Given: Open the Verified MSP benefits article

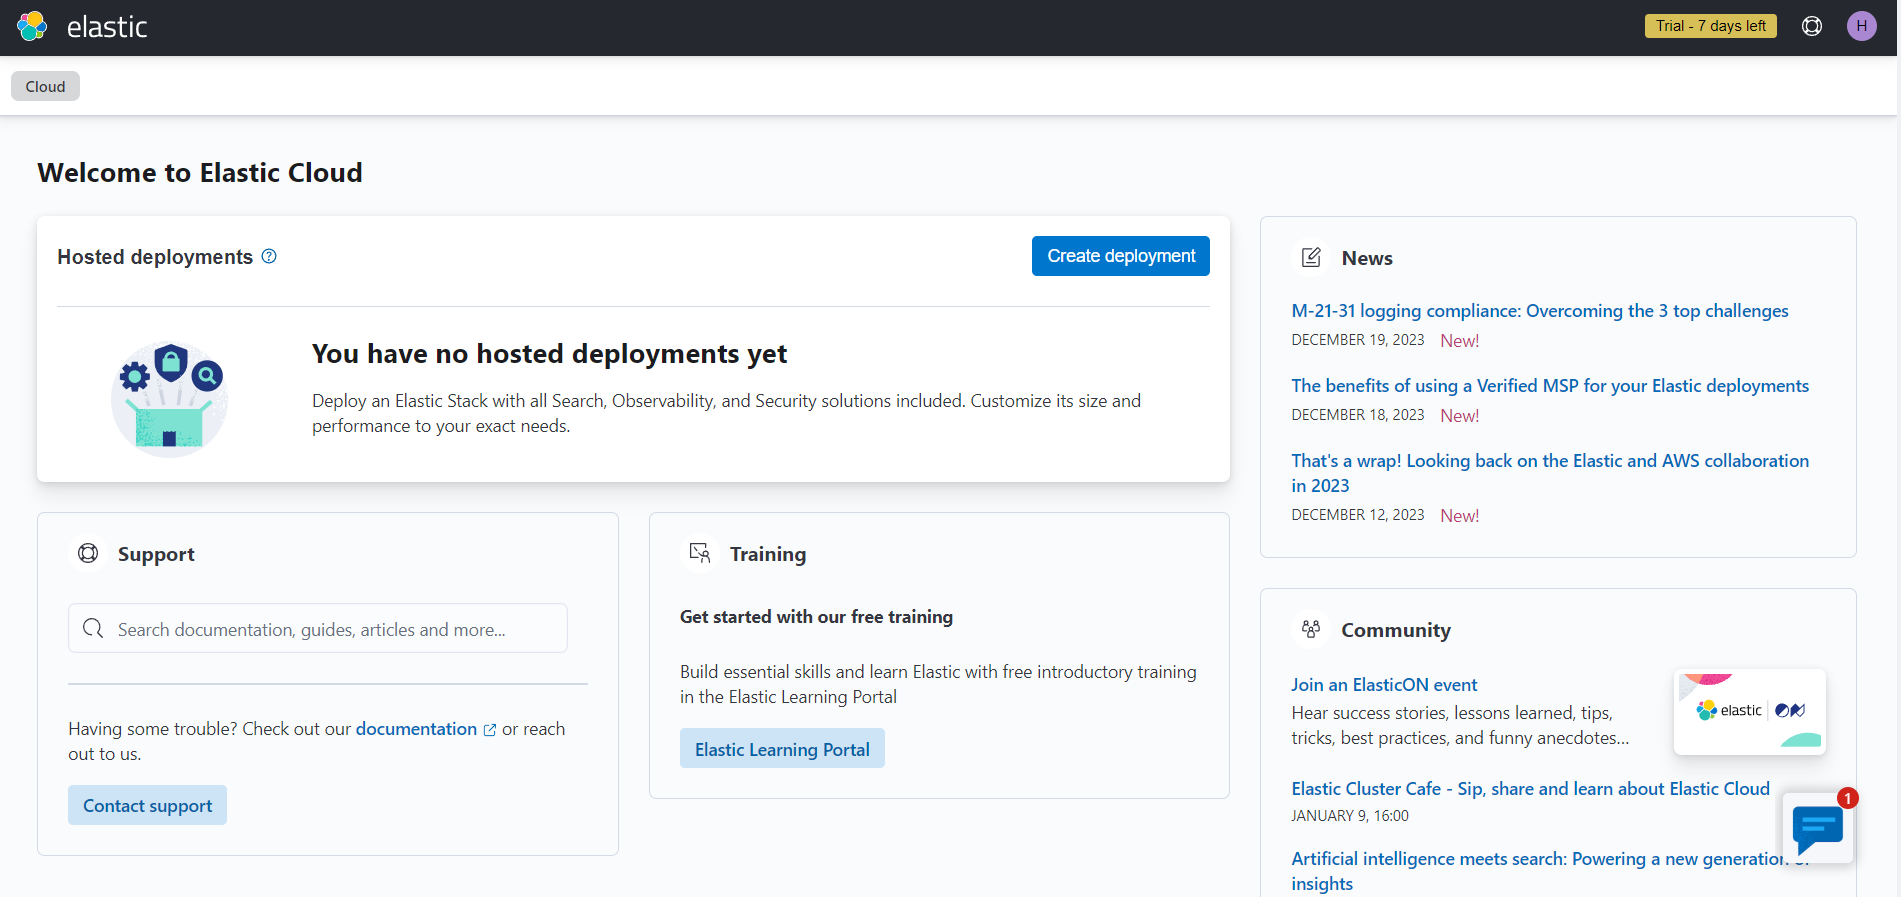Looking at the screenshot, I should [1549, 386].
